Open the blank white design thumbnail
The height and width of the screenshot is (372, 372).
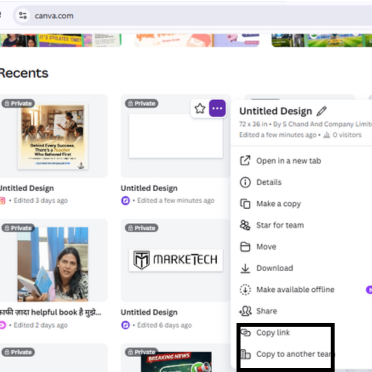pyautogui.click(x=176, y=136)
